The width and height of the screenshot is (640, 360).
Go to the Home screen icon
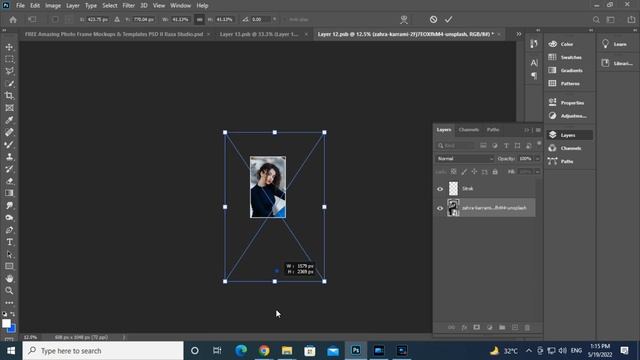pos(13,20)
